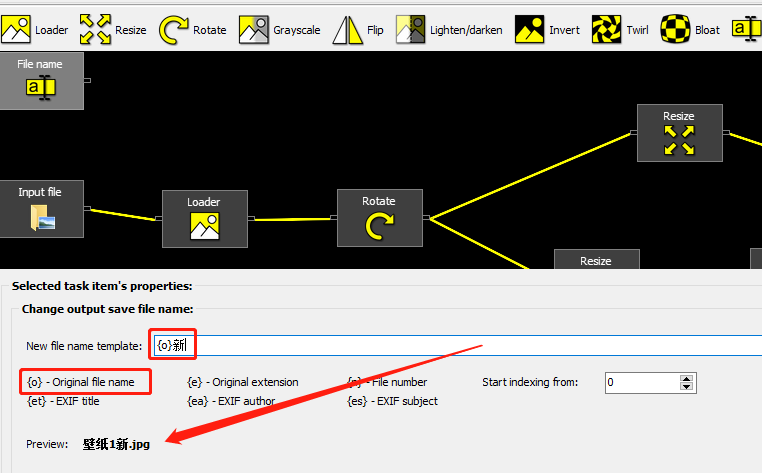Select the Twirl tool in toolbar
767x473 pixels.
(x=620, y=30)
